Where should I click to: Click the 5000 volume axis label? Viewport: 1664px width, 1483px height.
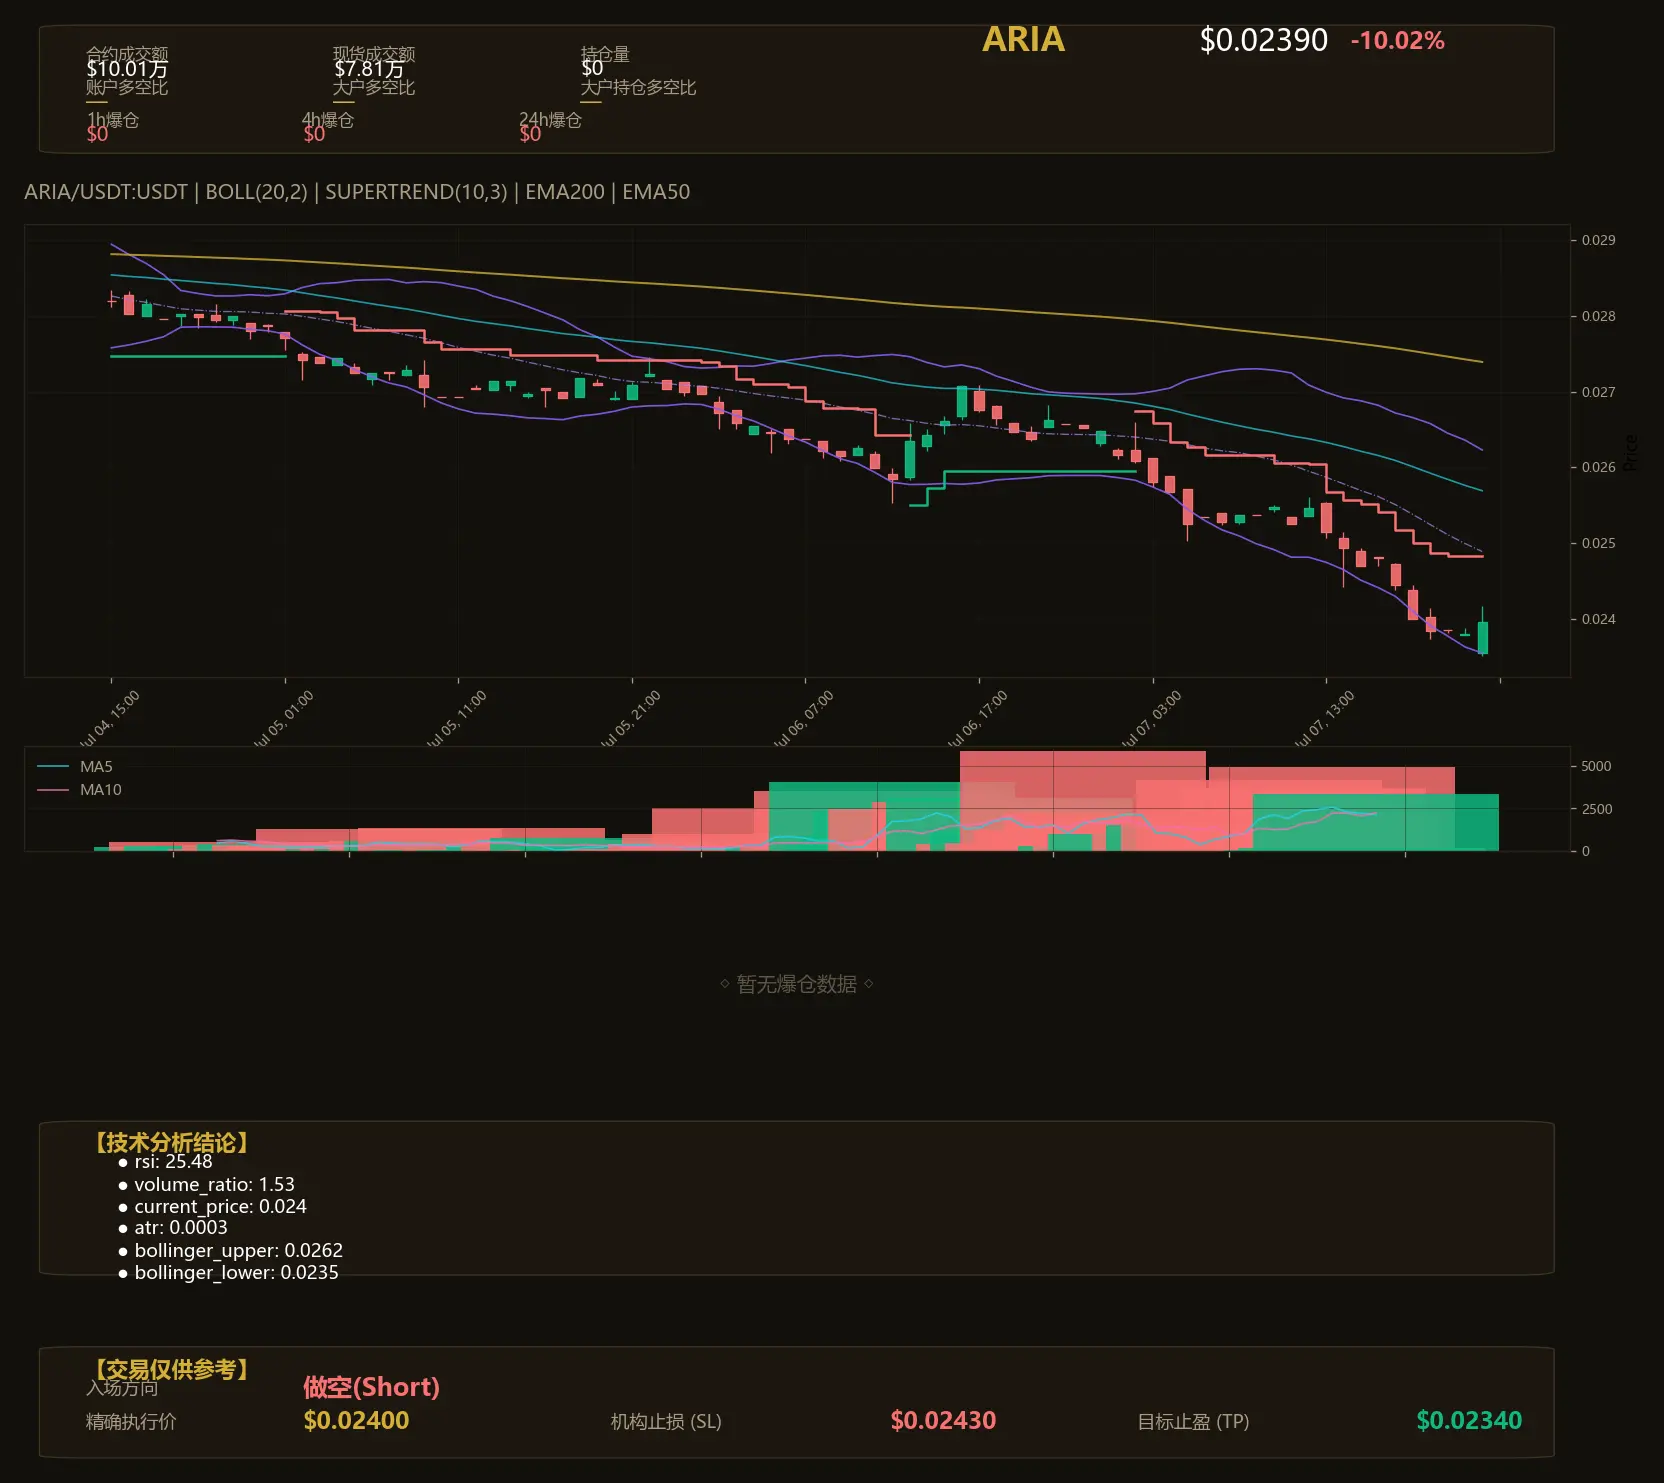tap(1596, 766)
